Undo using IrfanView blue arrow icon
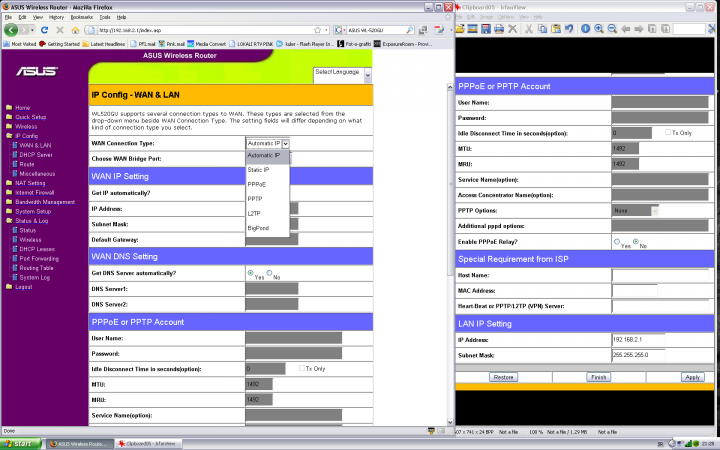This screenshot has height=450, width=720. click(x=569, y=29)
